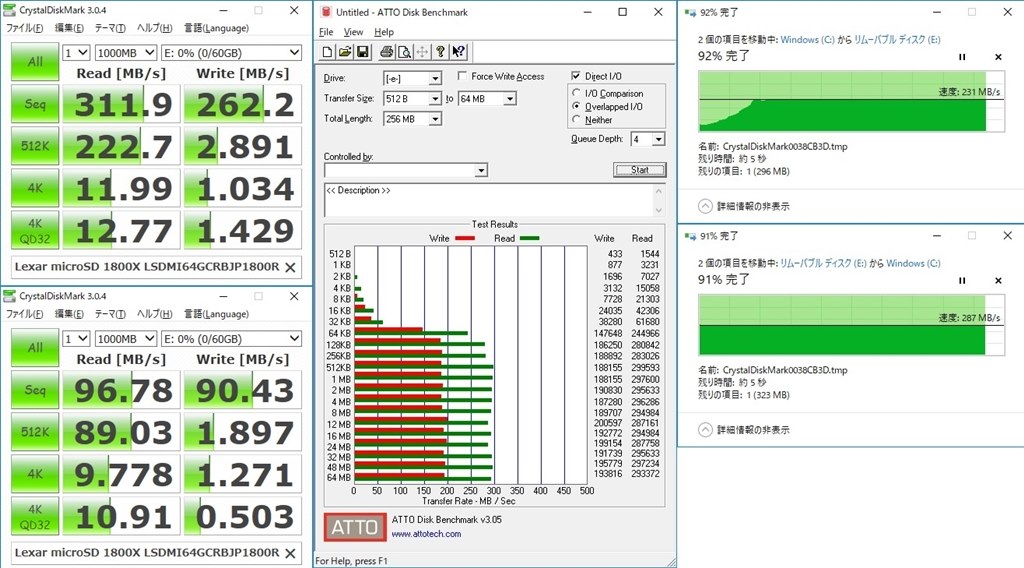This screenshot has width=1024, height=568.
Task: Click the top CrystalDiskMark window title icon
Action: click(x=9, y=10)
